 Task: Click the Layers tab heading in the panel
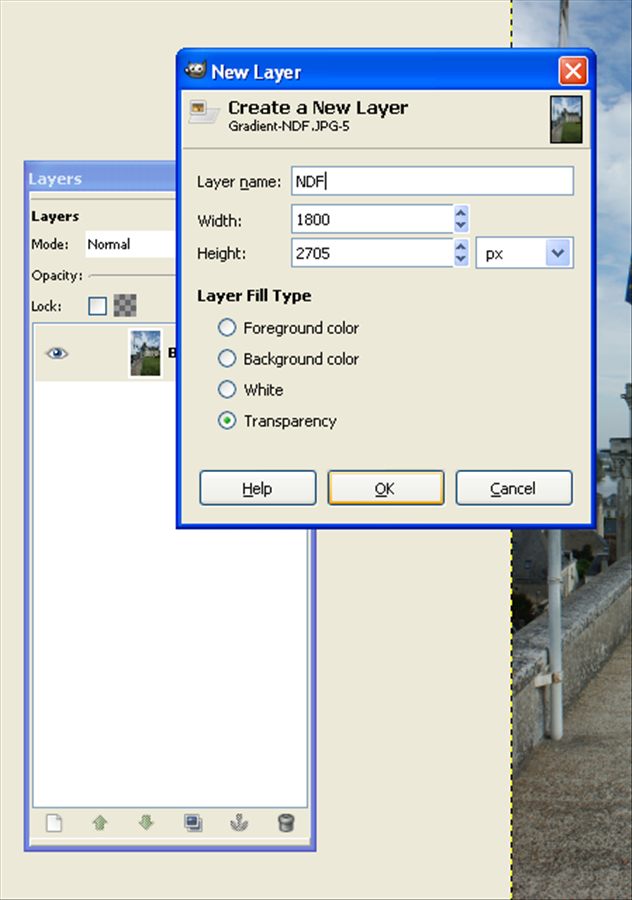click(55, 216)
